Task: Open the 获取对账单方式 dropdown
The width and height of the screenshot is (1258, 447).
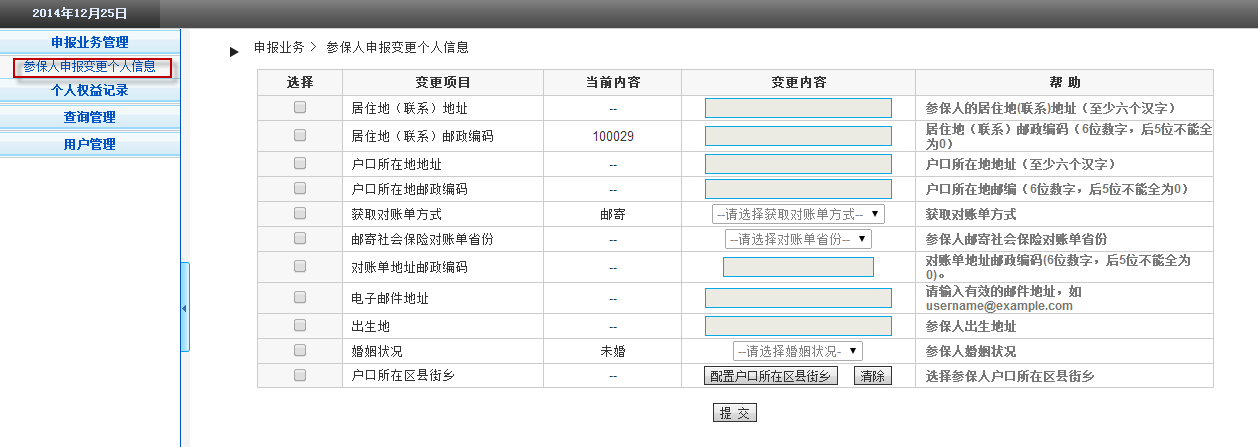Action: [797, 214]
